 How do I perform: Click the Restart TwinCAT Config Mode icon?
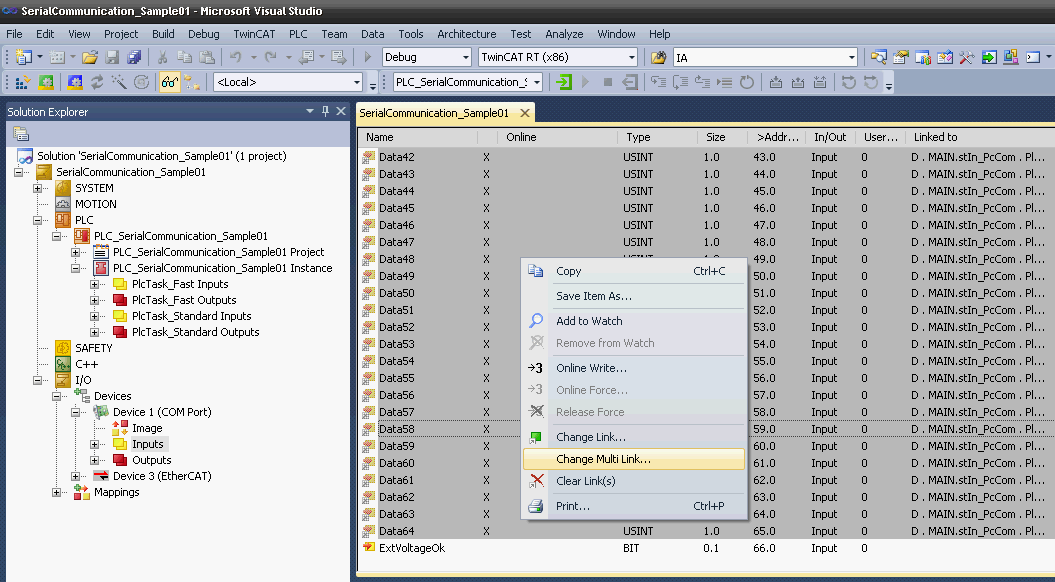coord(75,82)
